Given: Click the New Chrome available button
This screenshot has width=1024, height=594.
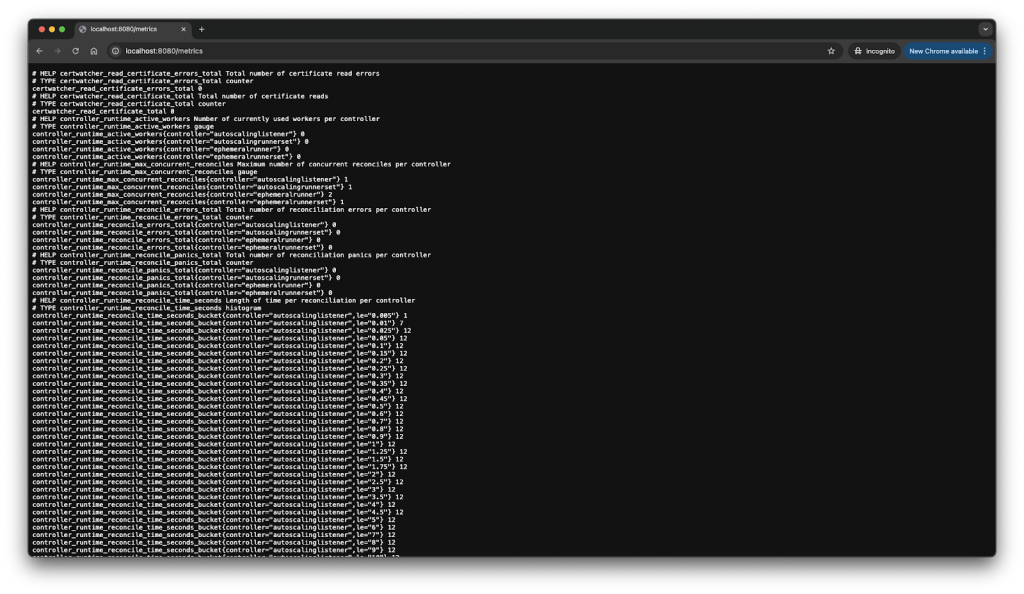Looking at the screenshot, I should tap(942, 51).
